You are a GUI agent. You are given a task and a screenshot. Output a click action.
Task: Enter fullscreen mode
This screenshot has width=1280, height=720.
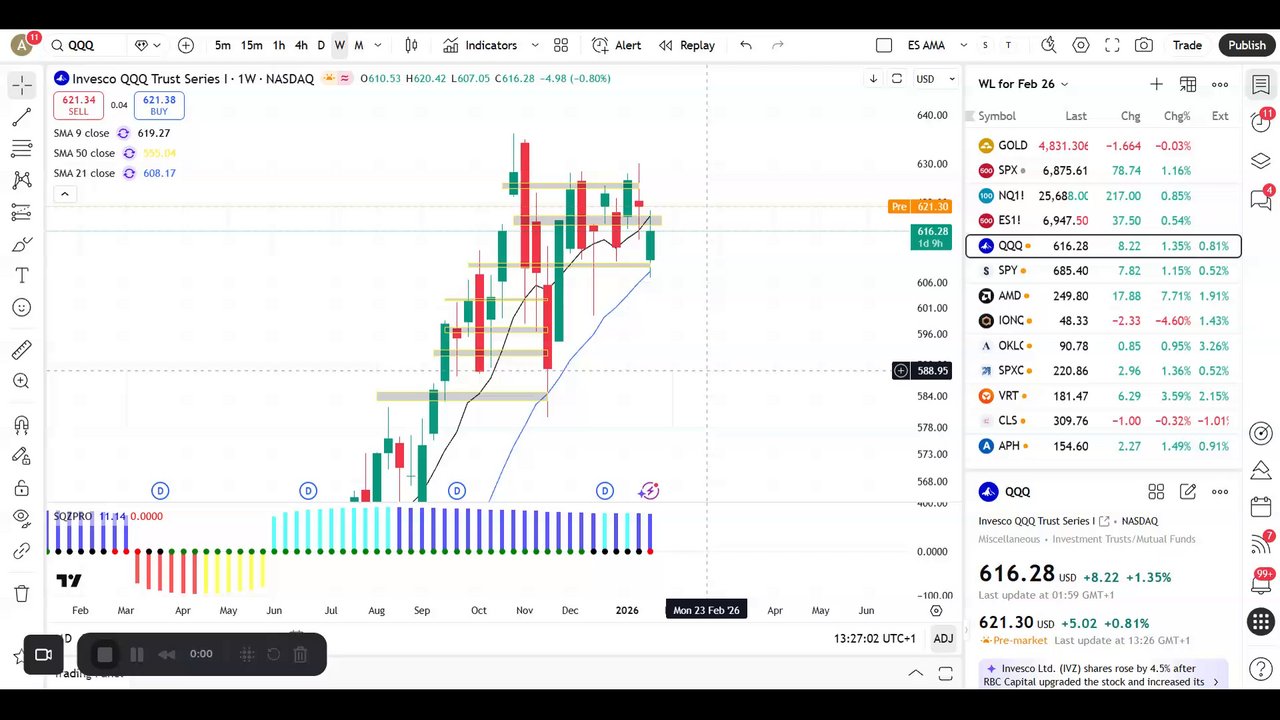(x=1112, y=45)
